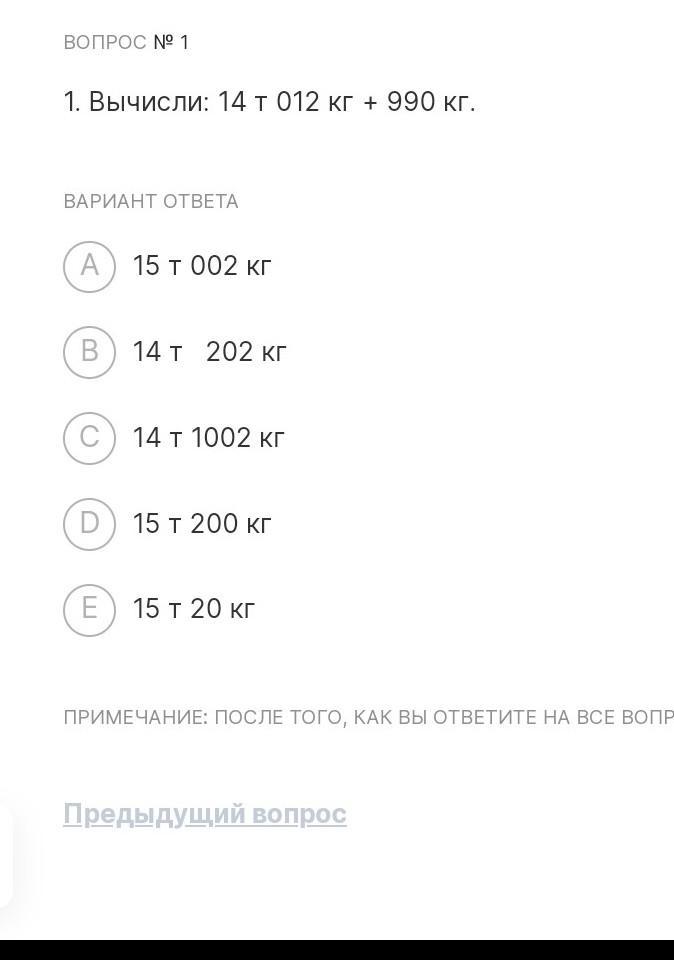674x960 pixels.
Task: Select answer option B circle
Action: pos(89,352)
